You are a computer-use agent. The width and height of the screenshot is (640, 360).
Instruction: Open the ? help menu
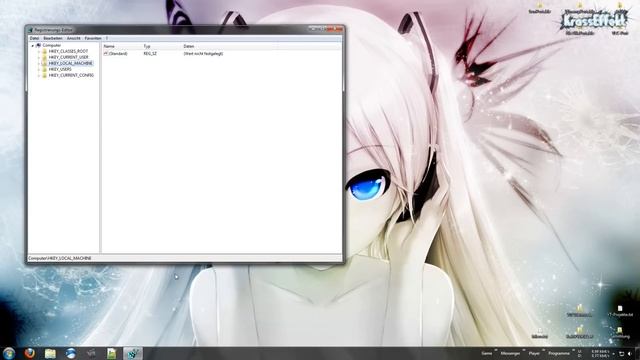[x=107, y=38]
